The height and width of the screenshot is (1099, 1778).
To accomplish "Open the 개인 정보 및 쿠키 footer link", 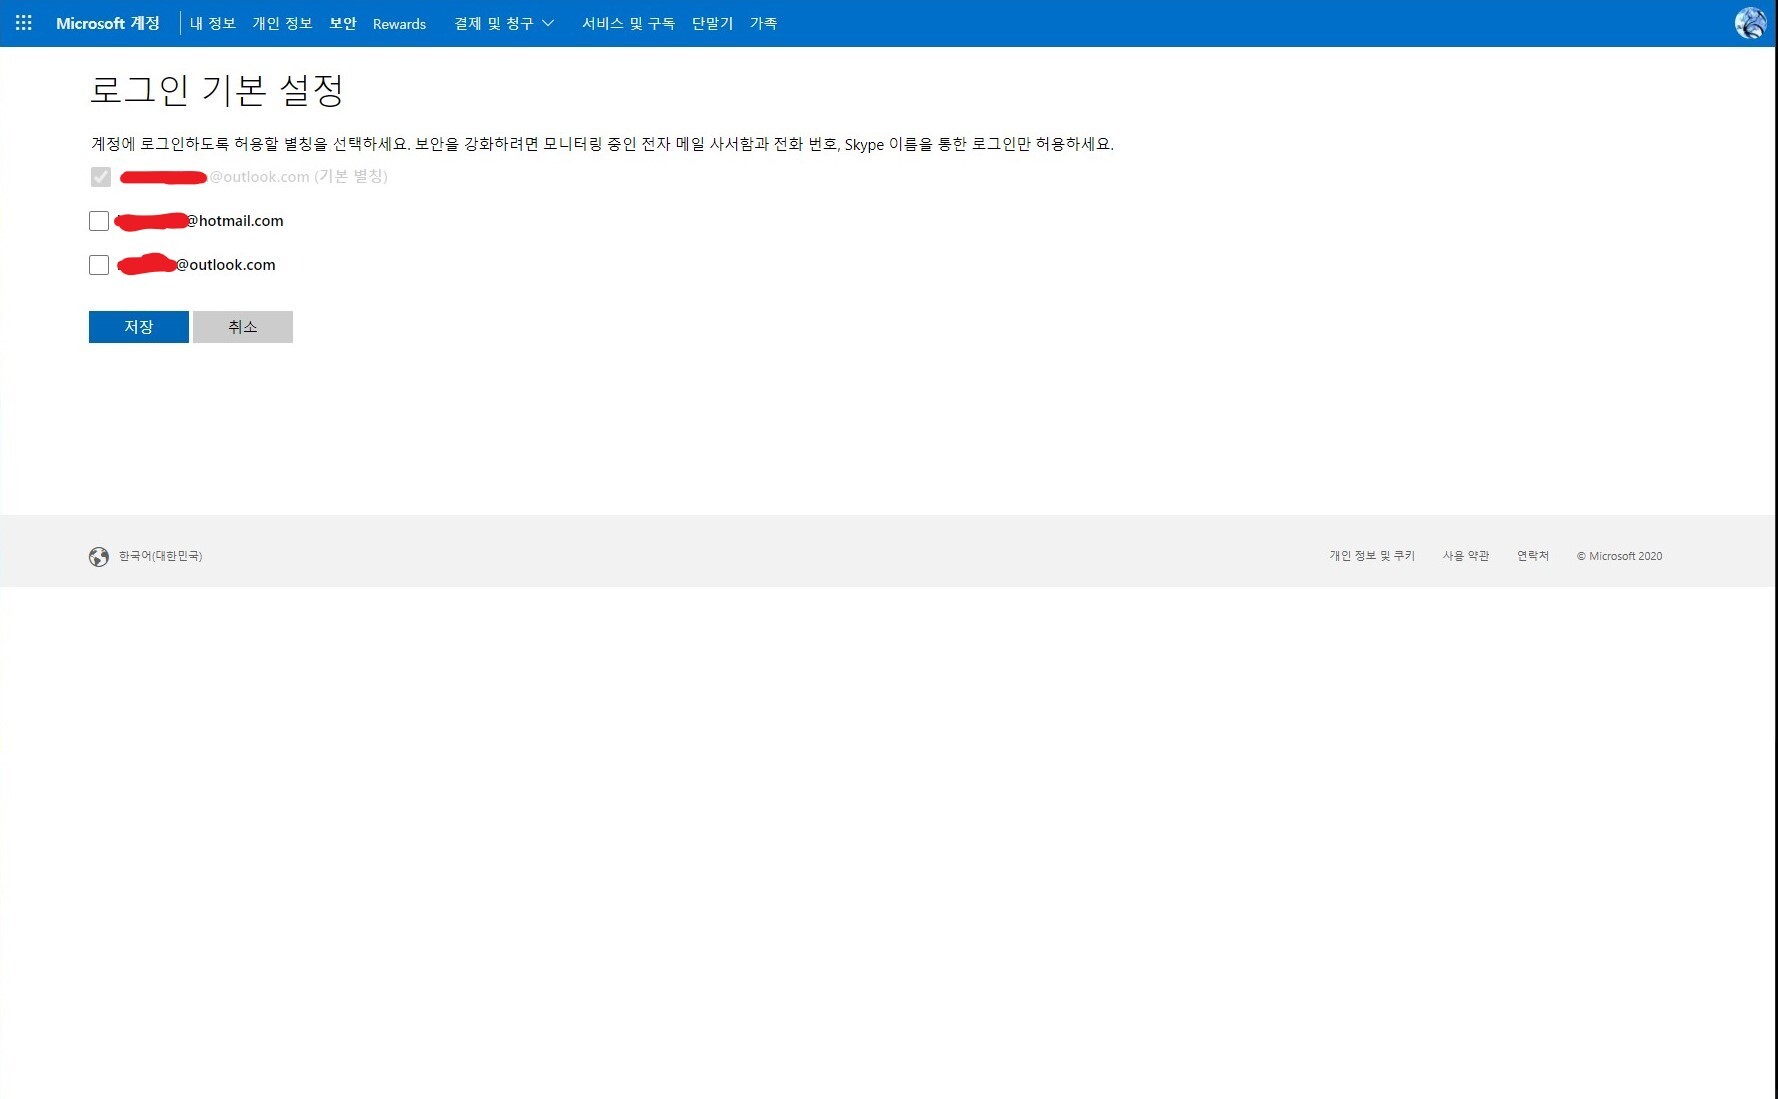I will 1372,556.
